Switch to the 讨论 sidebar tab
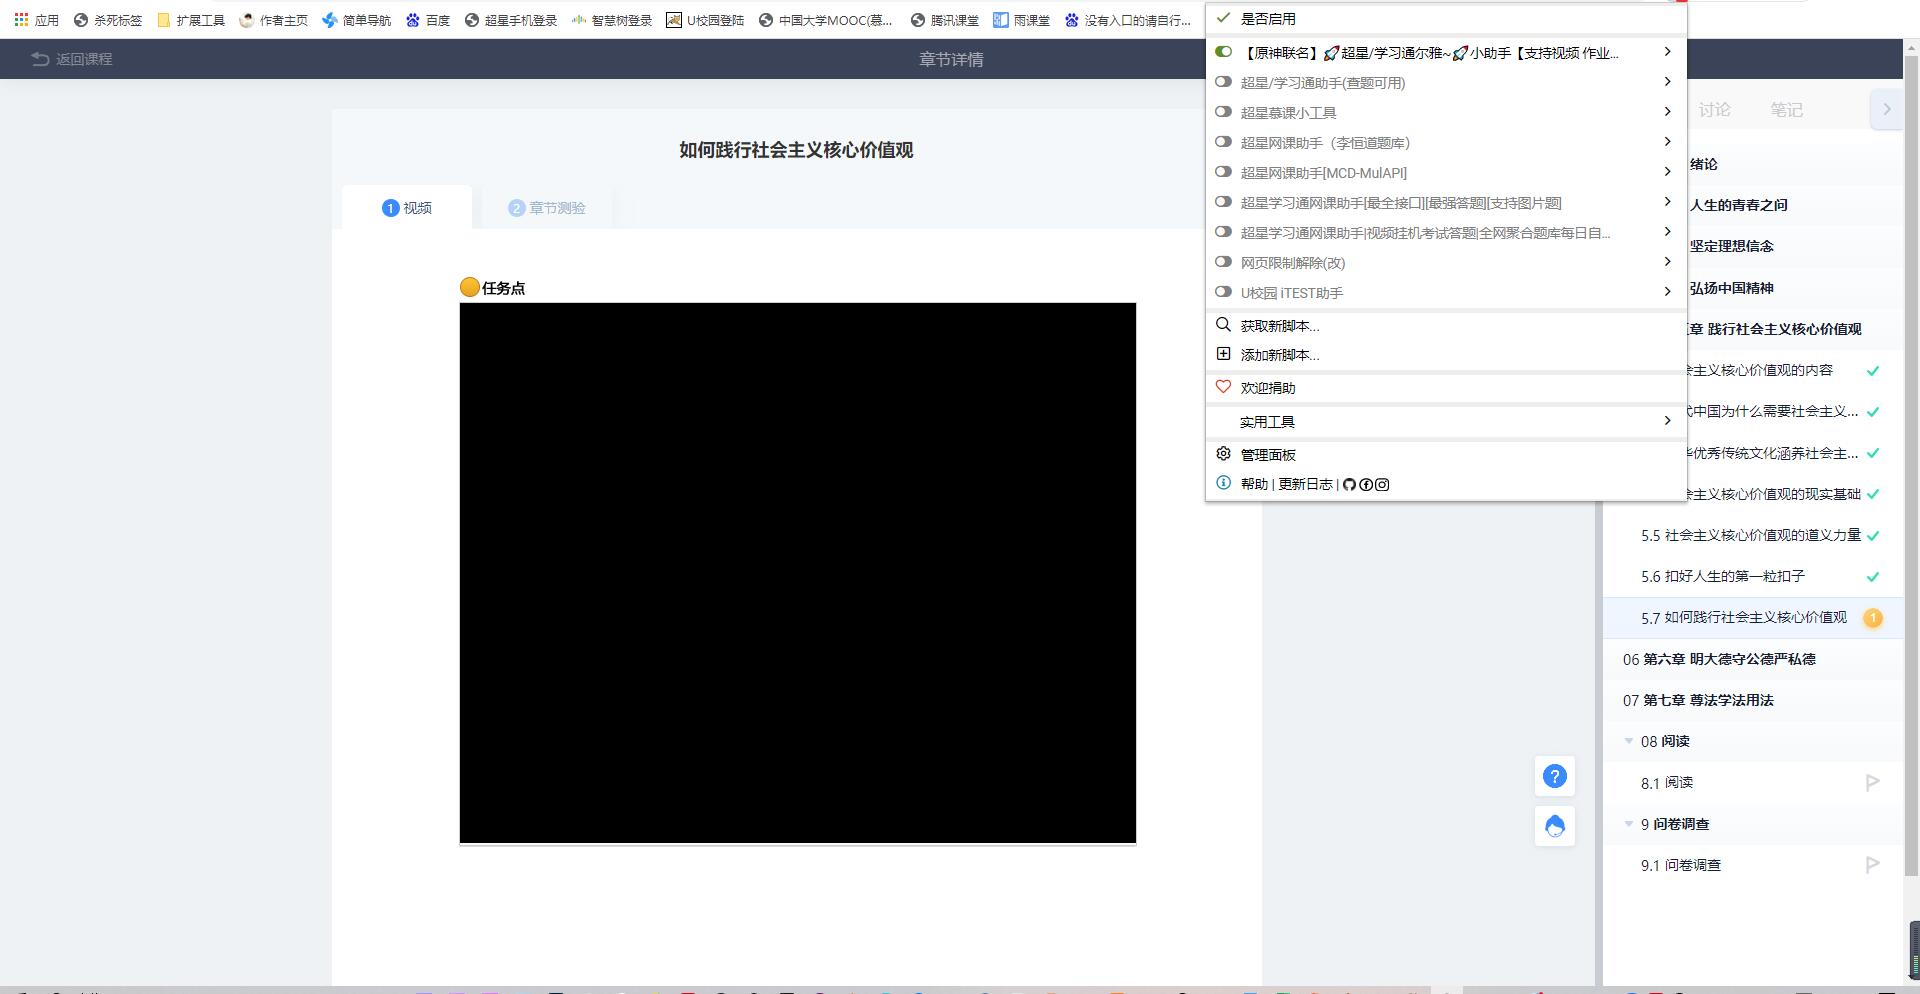1920x994 pixels. tap(1714, 110)
